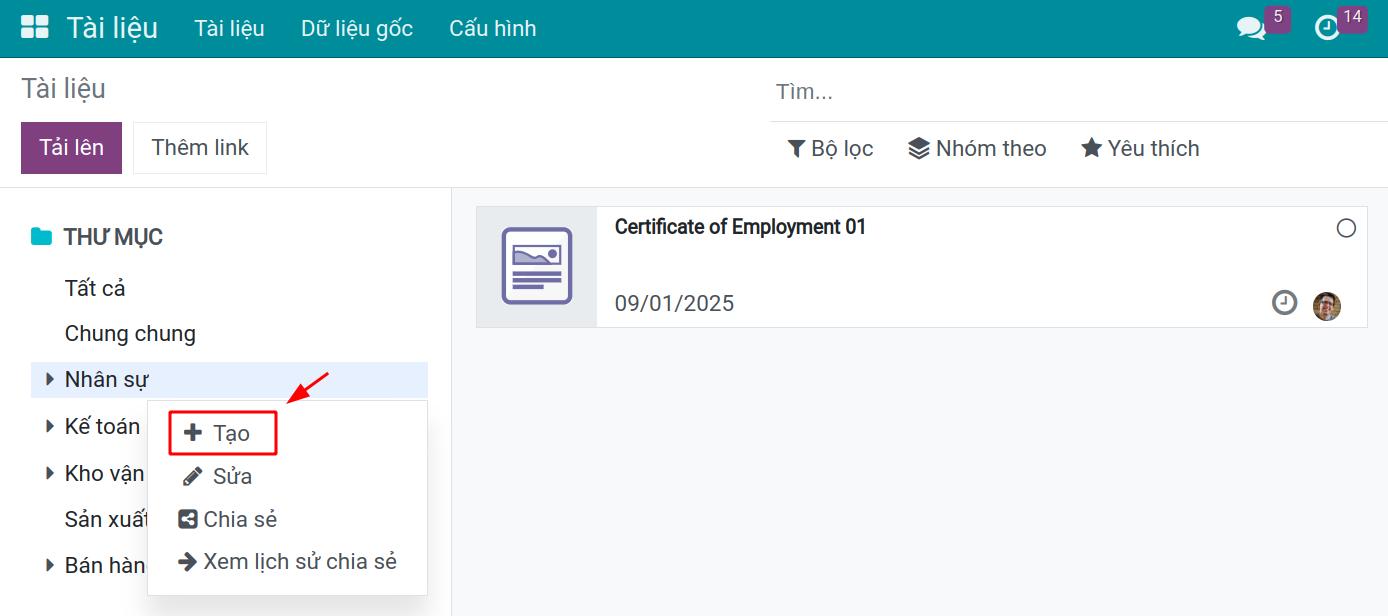1388x616 pixels.
Task: Select the Chung chung folder
Action: (x=130, y=333)
